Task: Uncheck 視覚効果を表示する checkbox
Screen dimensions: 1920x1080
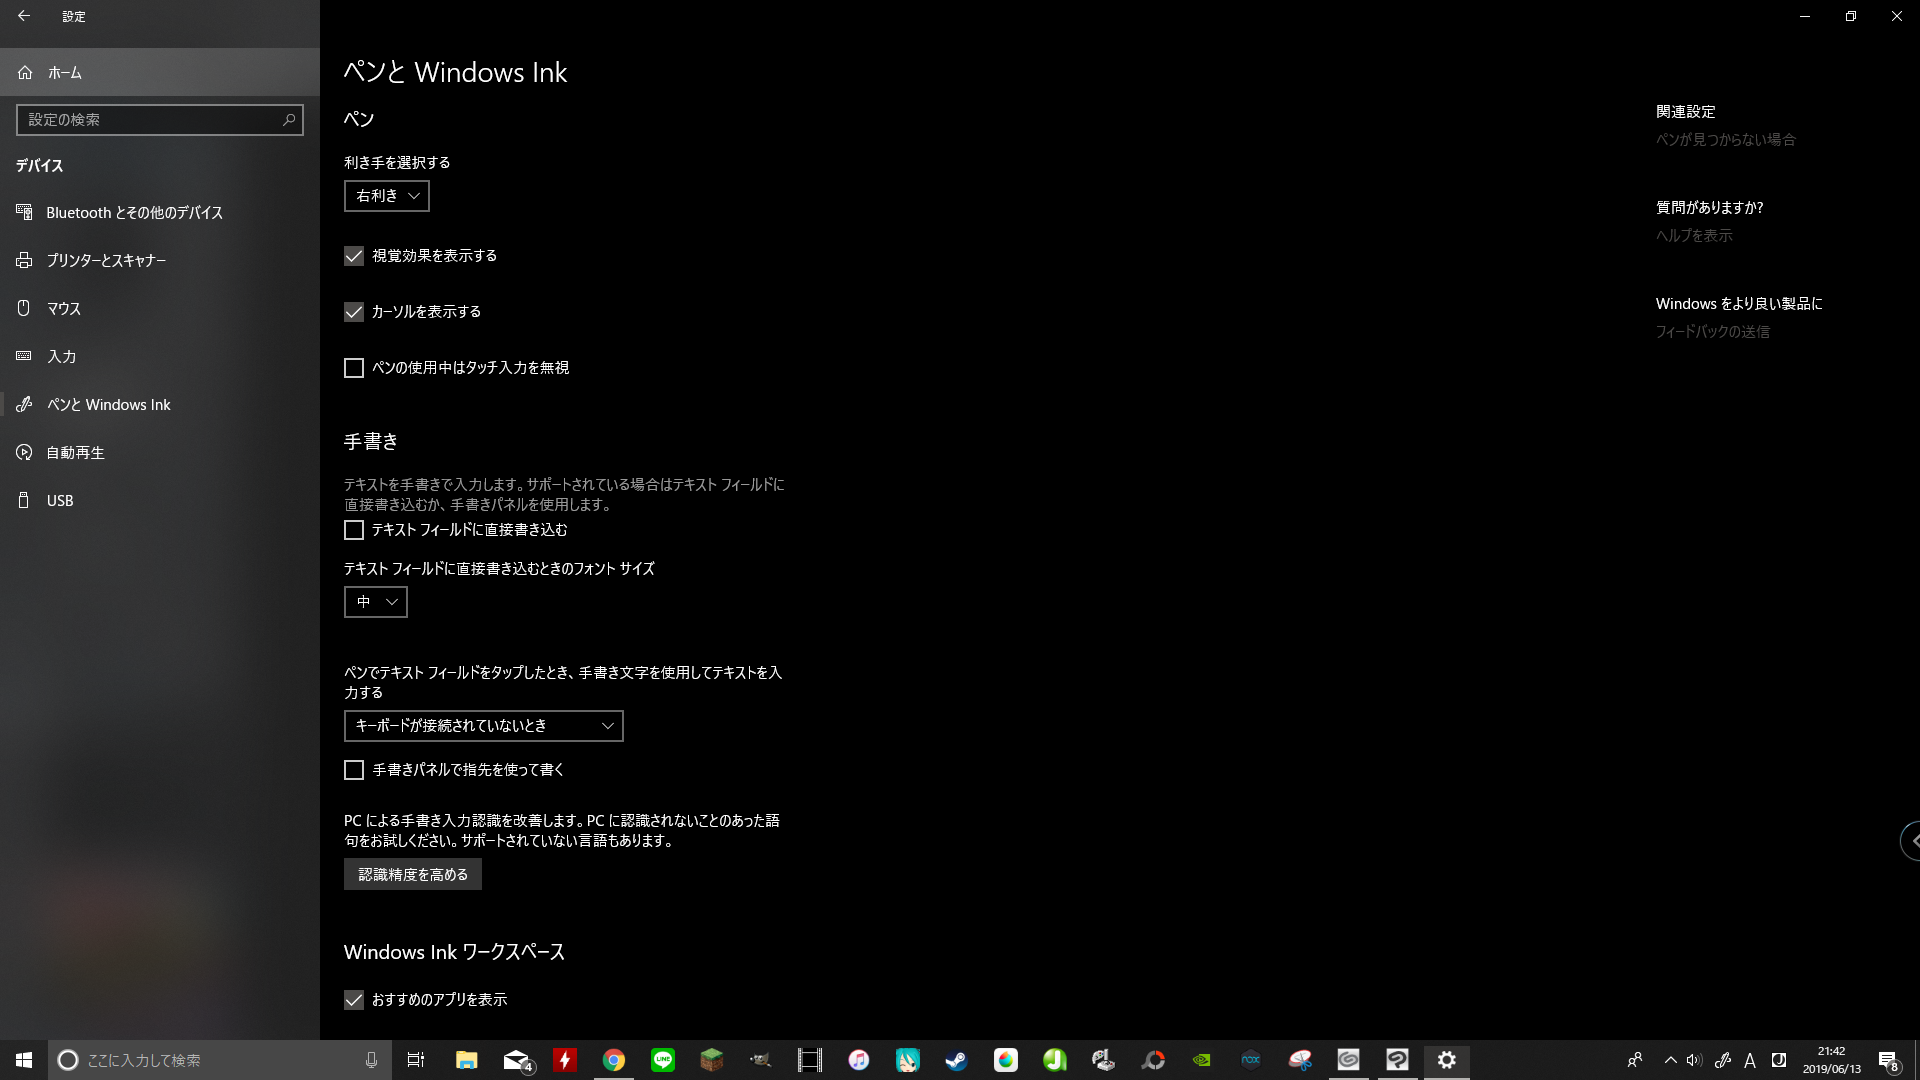Action: click(x=354, y=256)
